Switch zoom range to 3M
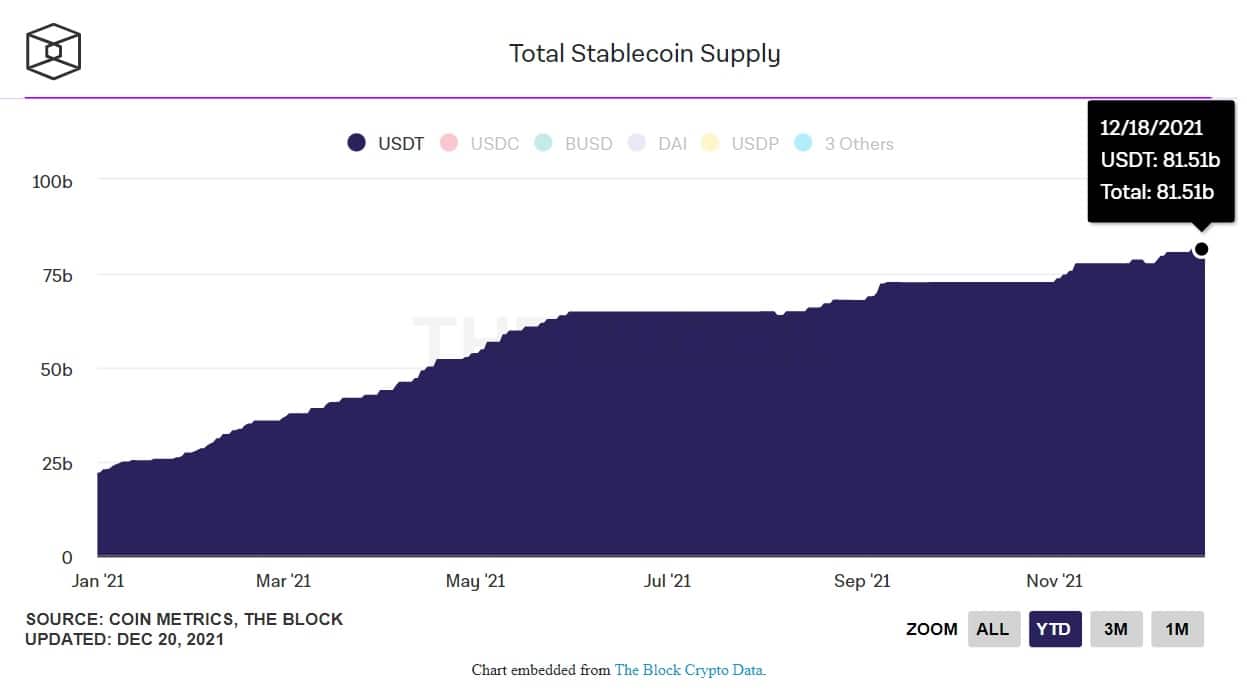1247x690 pixels. coord(1116,629)
